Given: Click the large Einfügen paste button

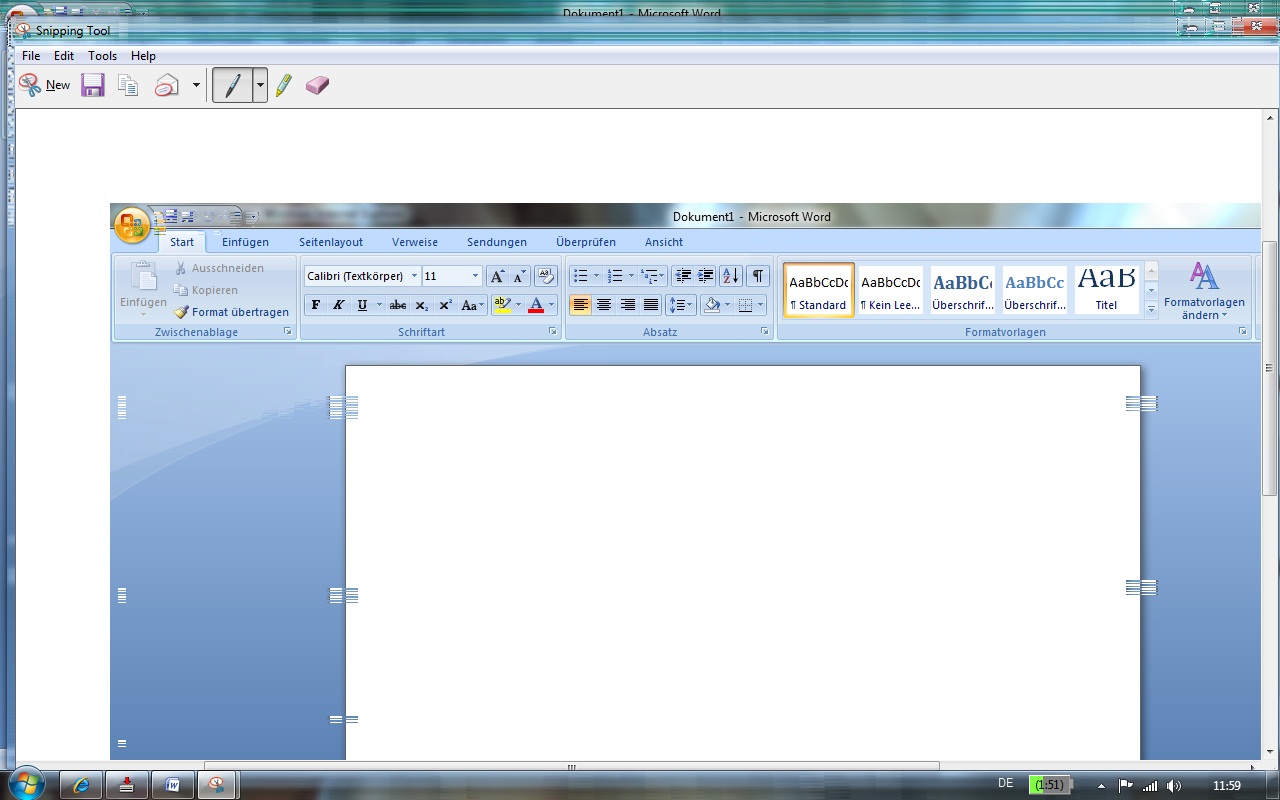Looking at the screenshot, I should click(x=143, y=290).
